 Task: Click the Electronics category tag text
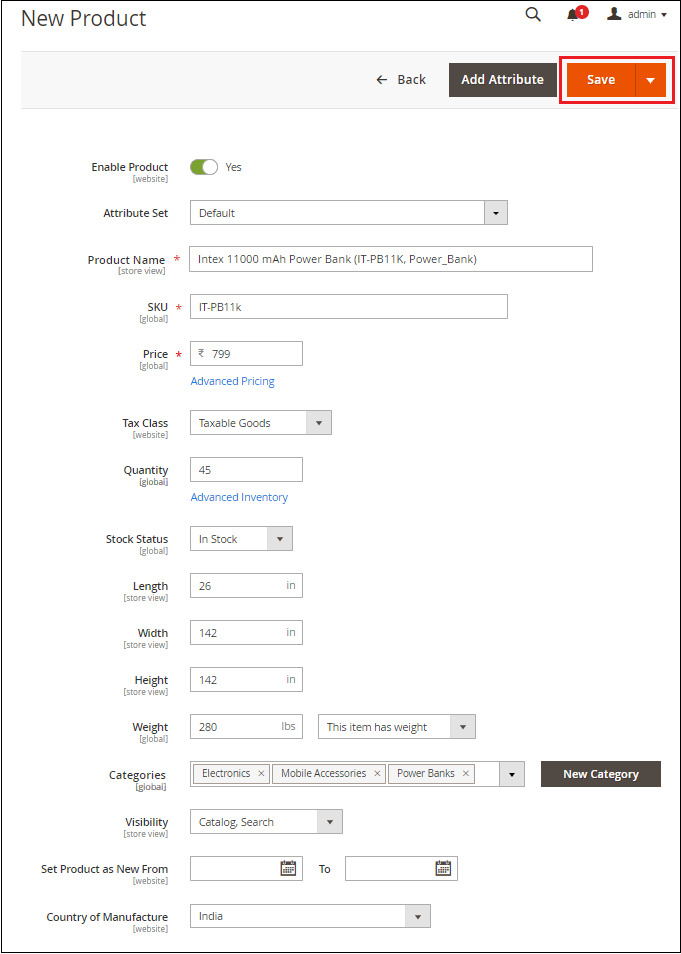tap(226, 773)
